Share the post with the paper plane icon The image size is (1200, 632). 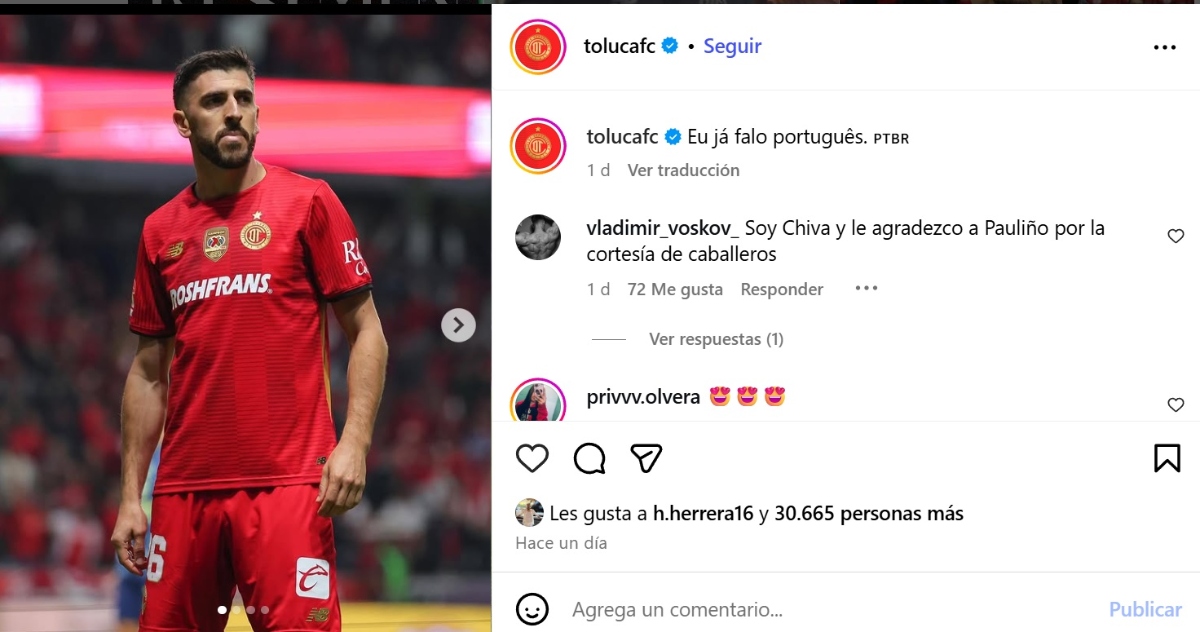pos(647,458)
